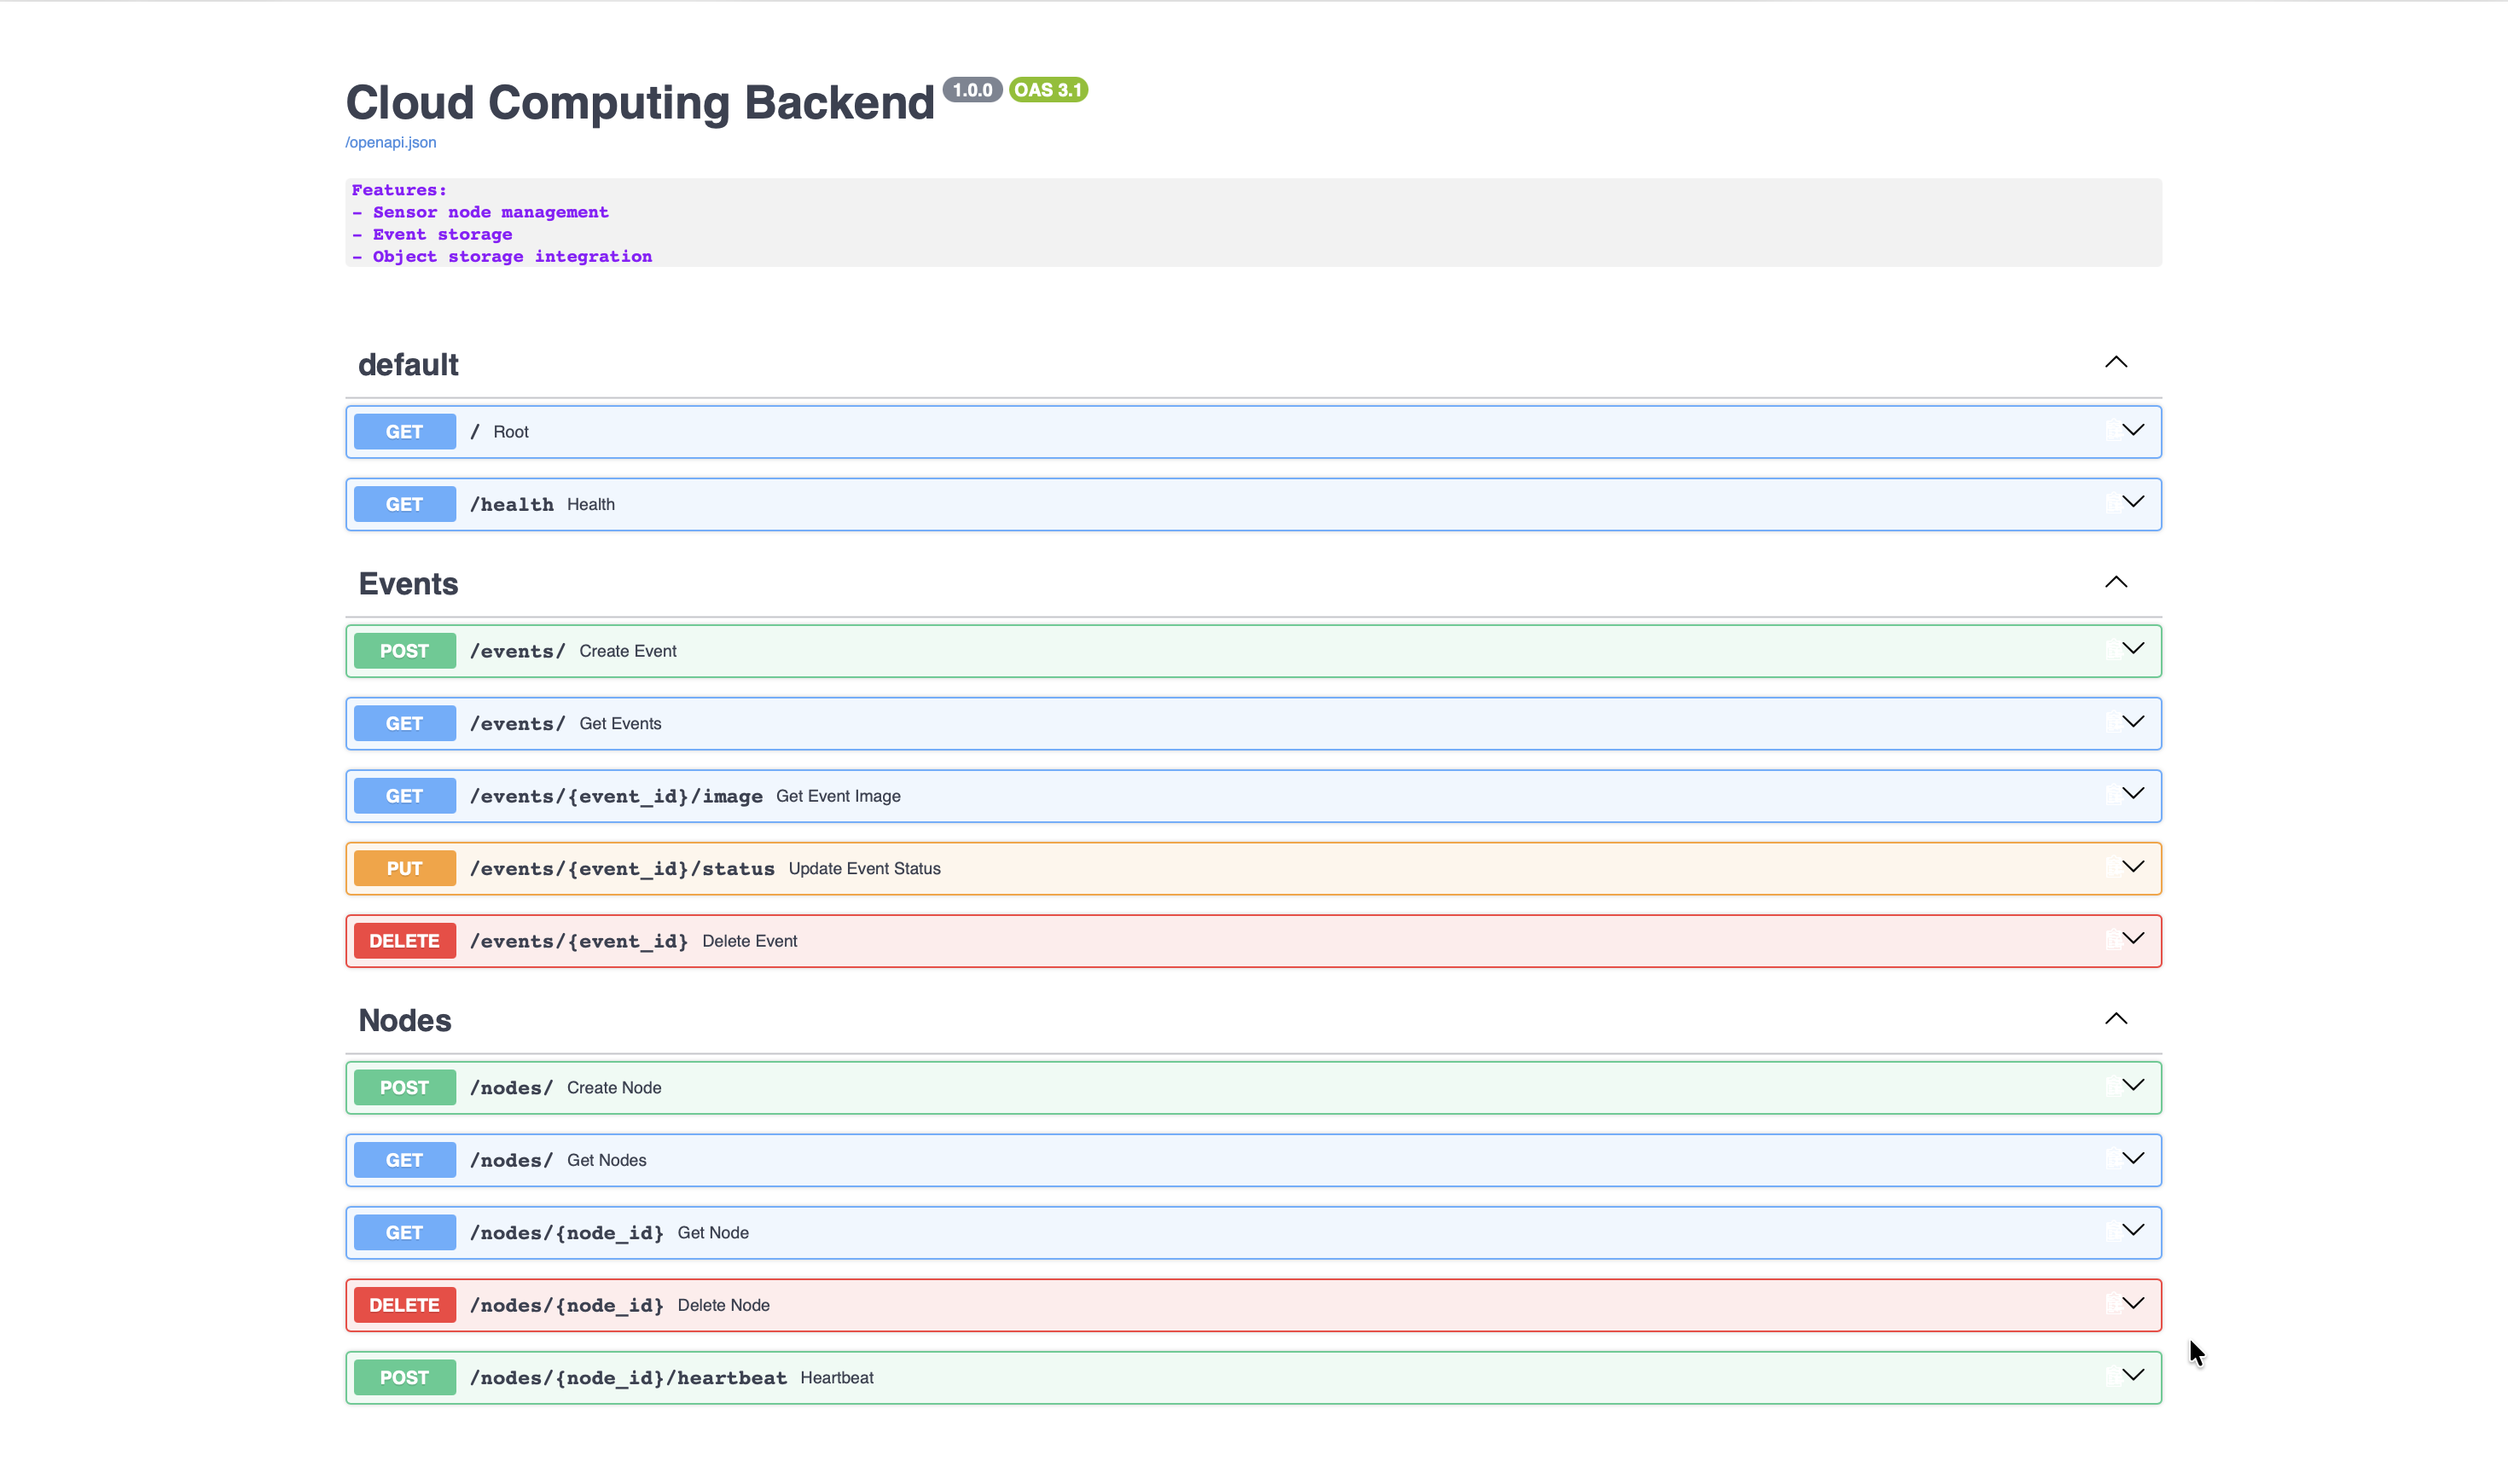Expand the Get Event Image operation chevron

(2134, 794)
